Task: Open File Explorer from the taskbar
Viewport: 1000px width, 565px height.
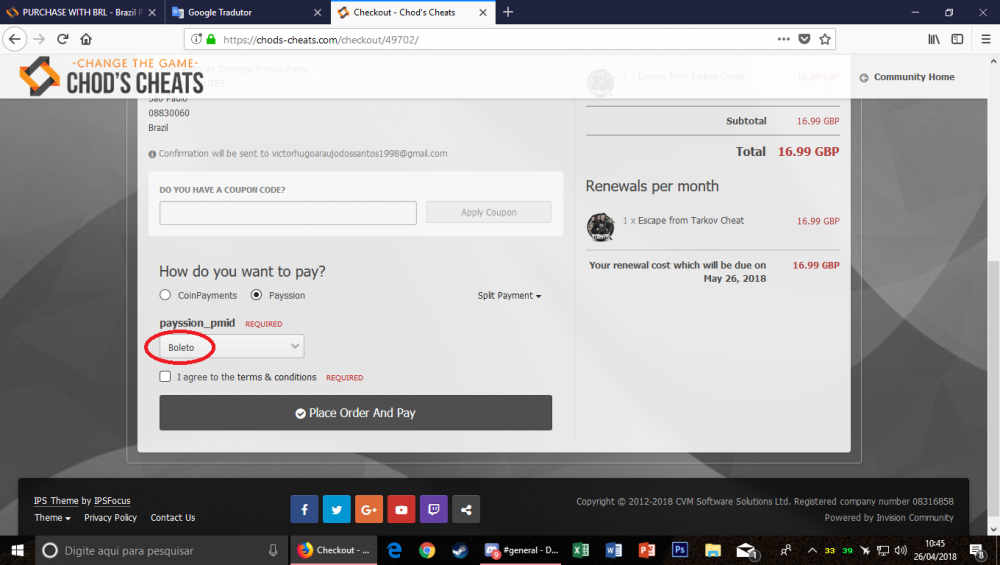Action: click(x=713, y=550)
